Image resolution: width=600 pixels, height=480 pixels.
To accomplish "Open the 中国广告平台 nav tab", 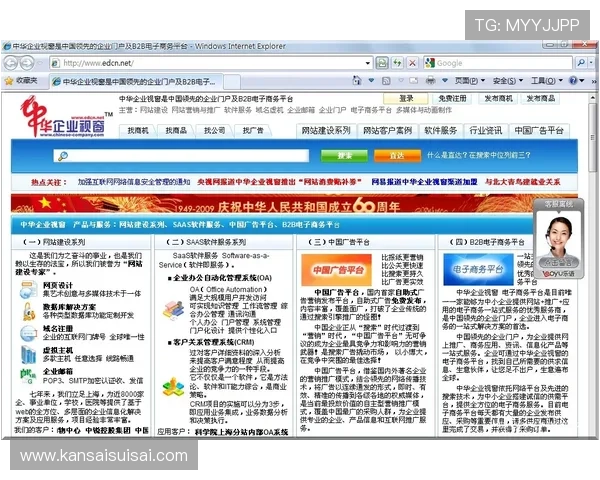I will click(539, 131).
